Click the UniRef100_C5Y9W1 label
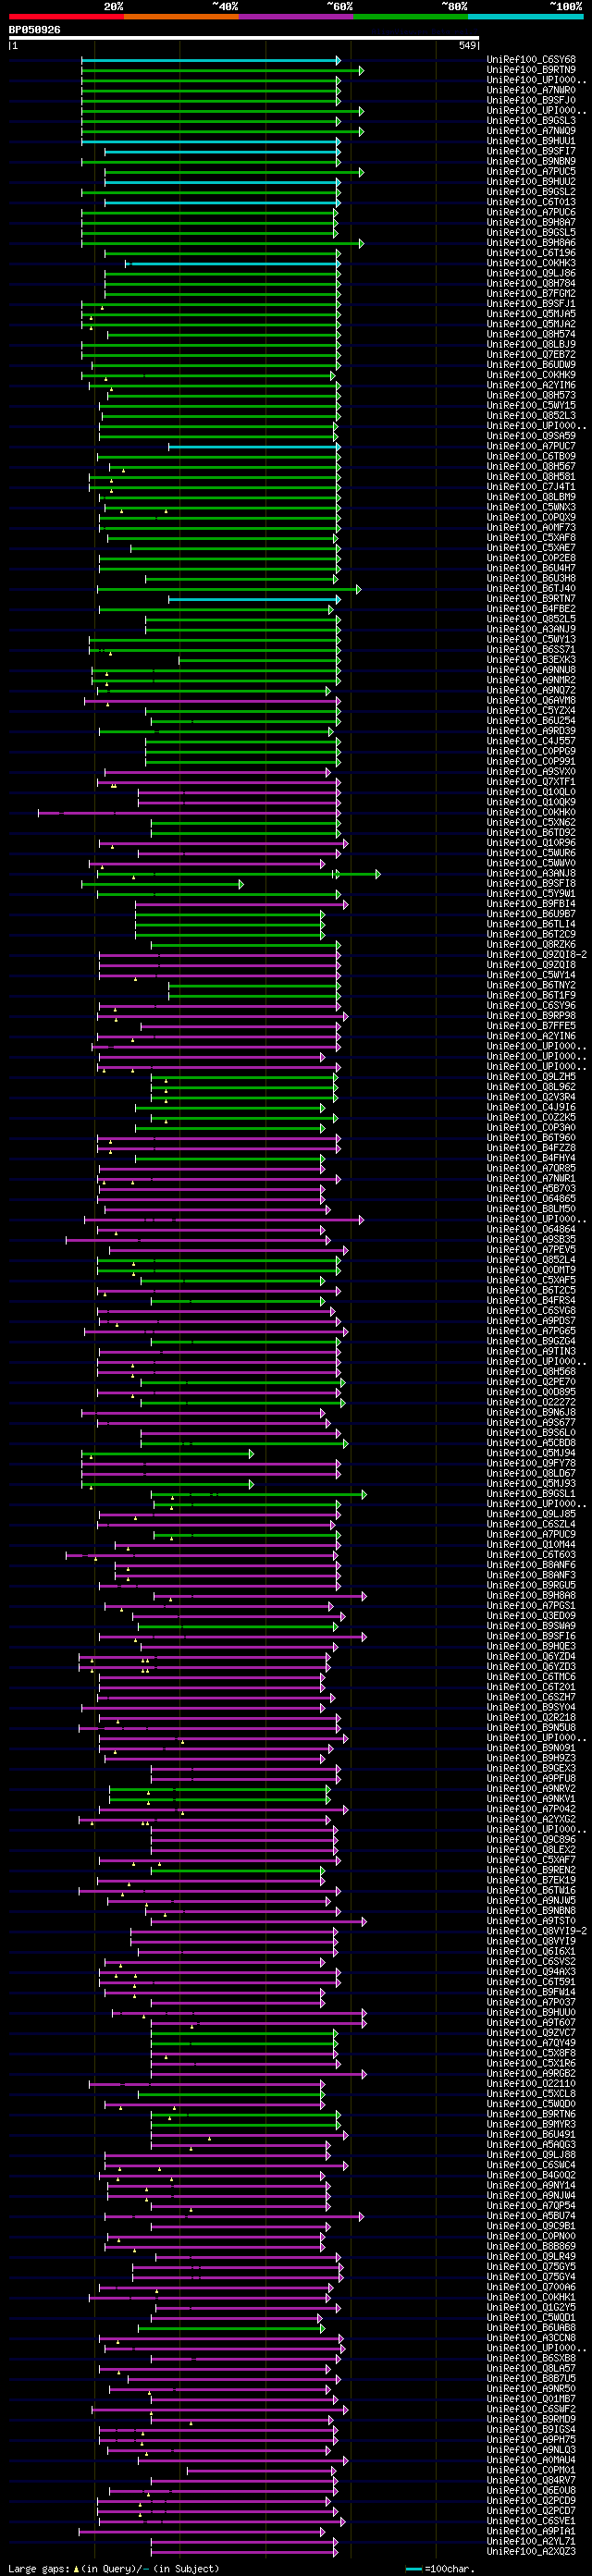The width and height of the screenshot is (592, 2576). tap(531, 893)
